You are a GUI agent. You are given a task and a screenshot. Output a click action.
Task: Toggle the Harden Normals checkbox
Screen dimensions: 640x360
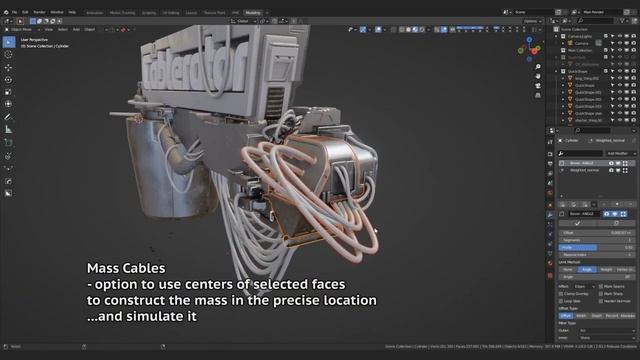pyautogui.click(x=601, y=301)
